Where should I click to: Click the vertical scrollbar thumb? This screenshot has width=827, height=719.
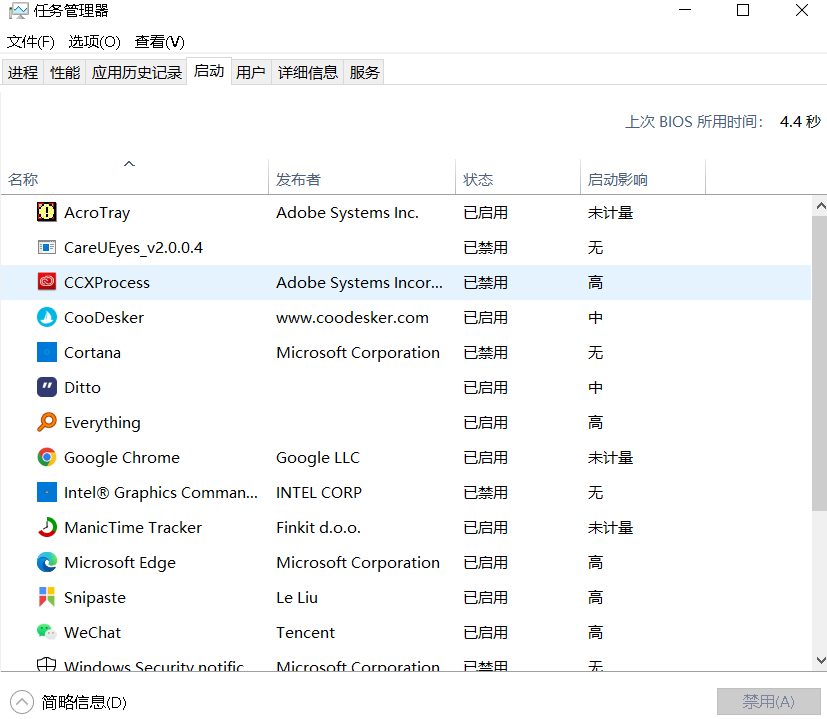coord(820,363)
